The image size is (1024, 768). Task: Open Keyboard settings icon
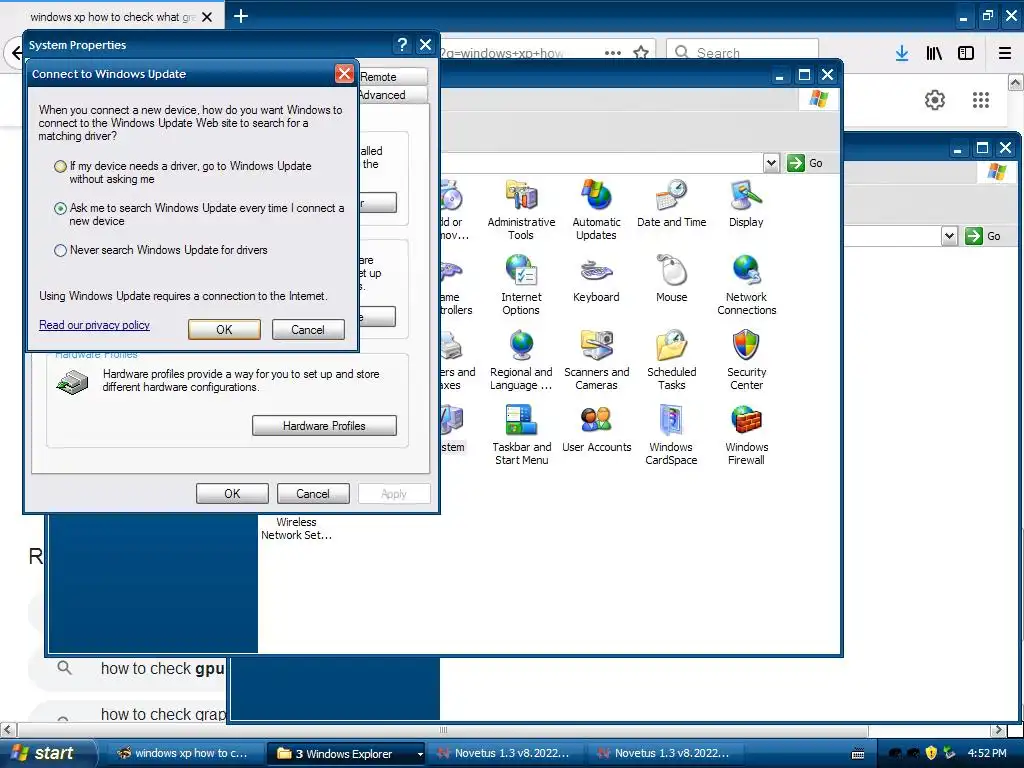596,278
